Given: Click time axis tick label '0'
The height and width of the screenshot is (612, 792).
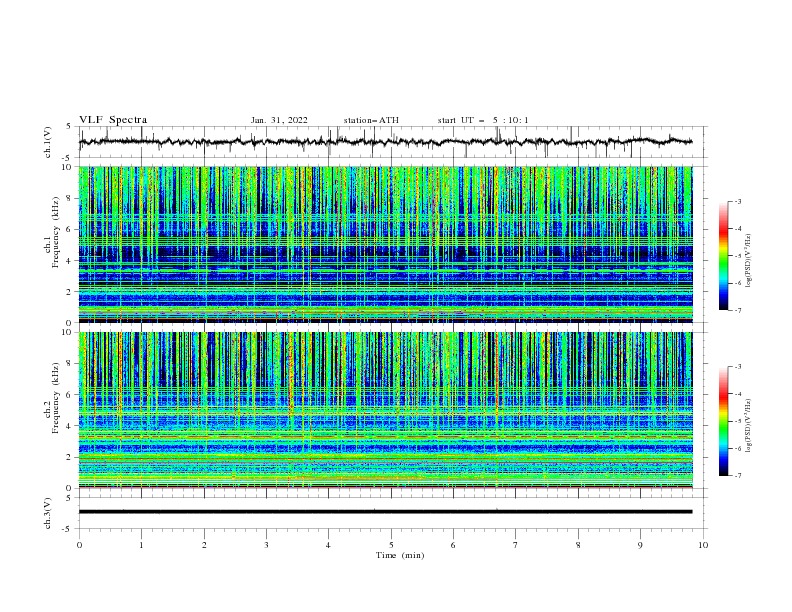Looking at the screenshot, I should tap(79, 545).
